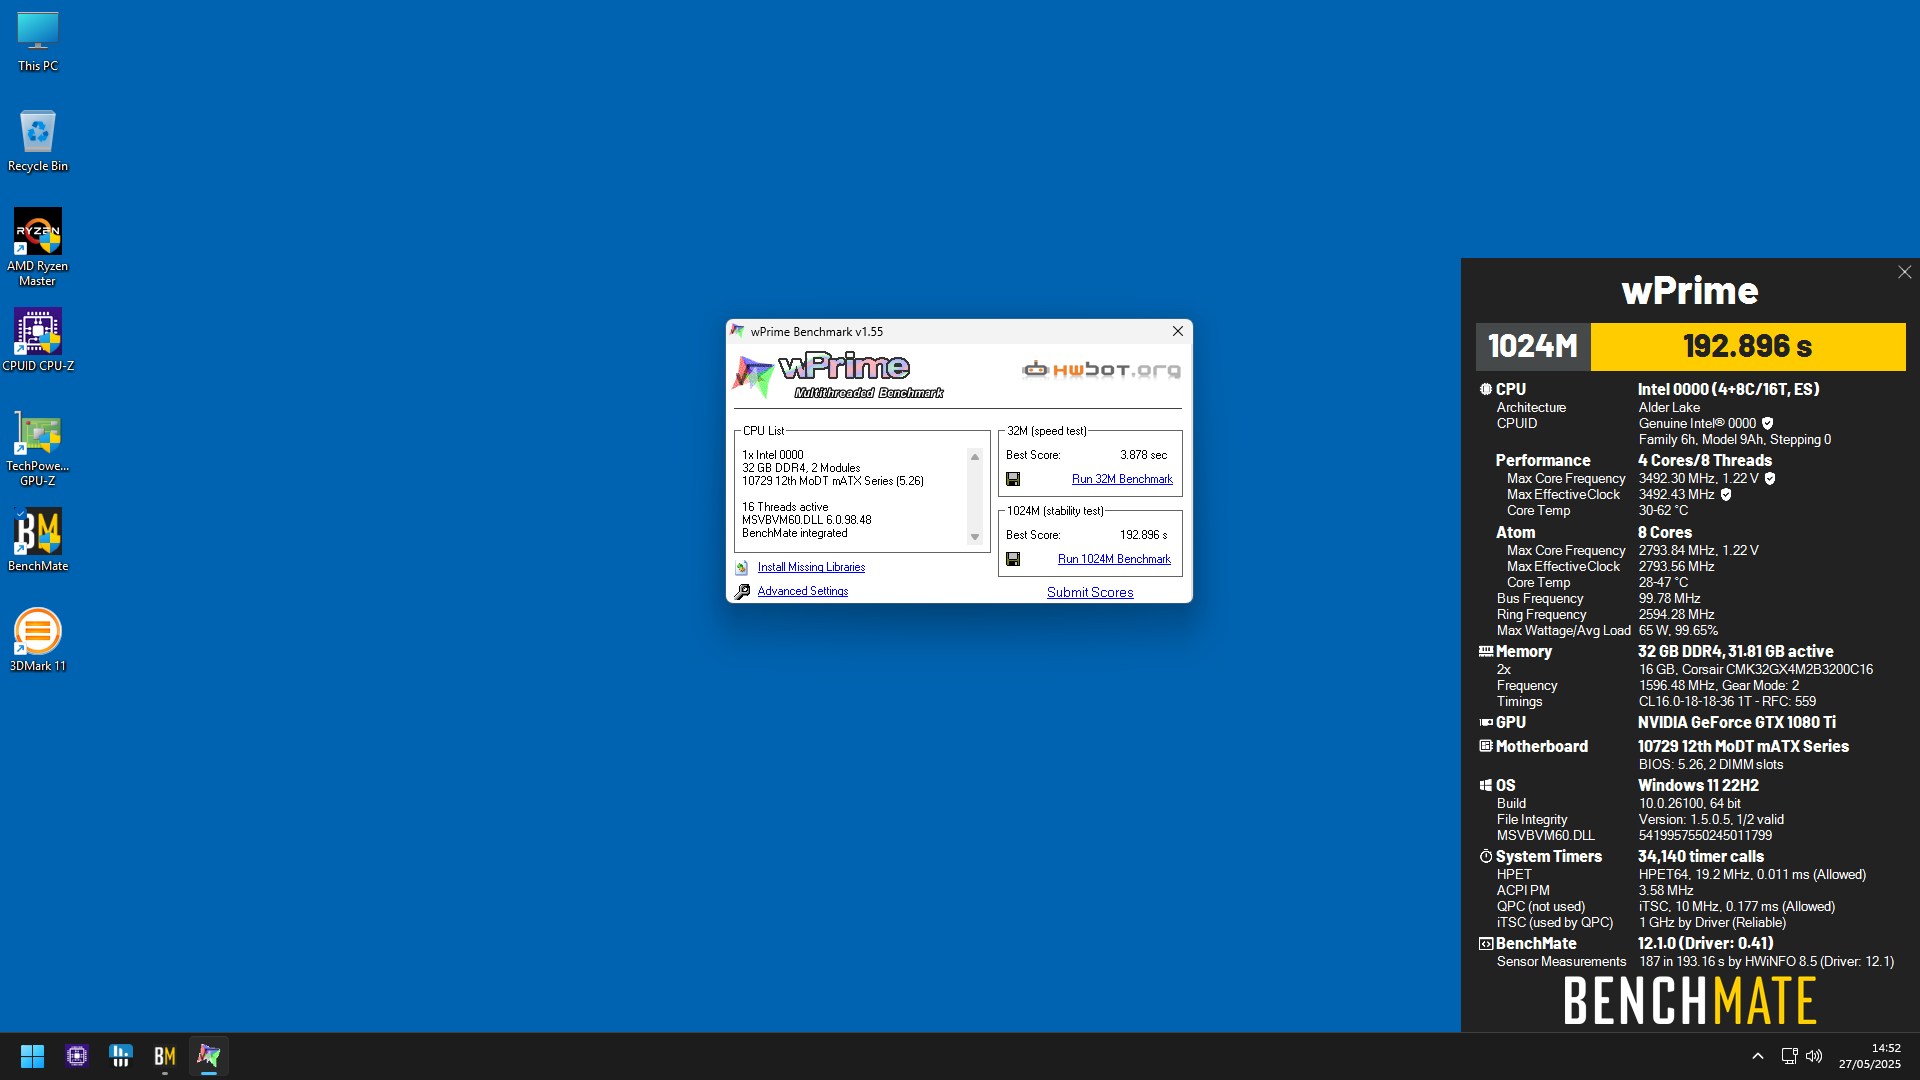Launch TechPowerUp GPU-Z desktop shortcut

coord(38,447)
